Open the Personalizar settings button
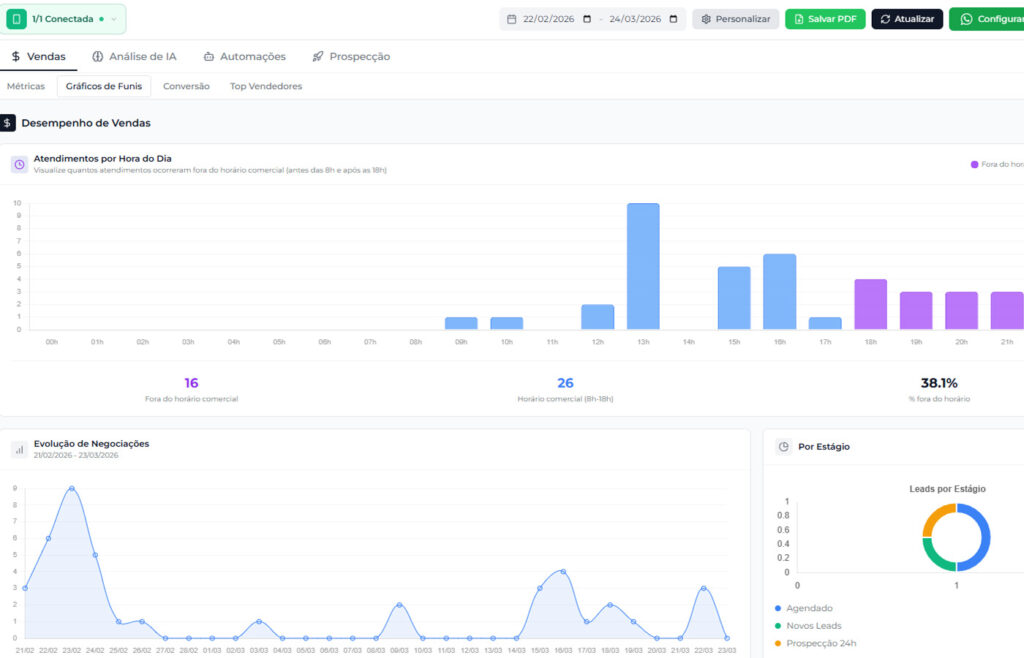 735,19
